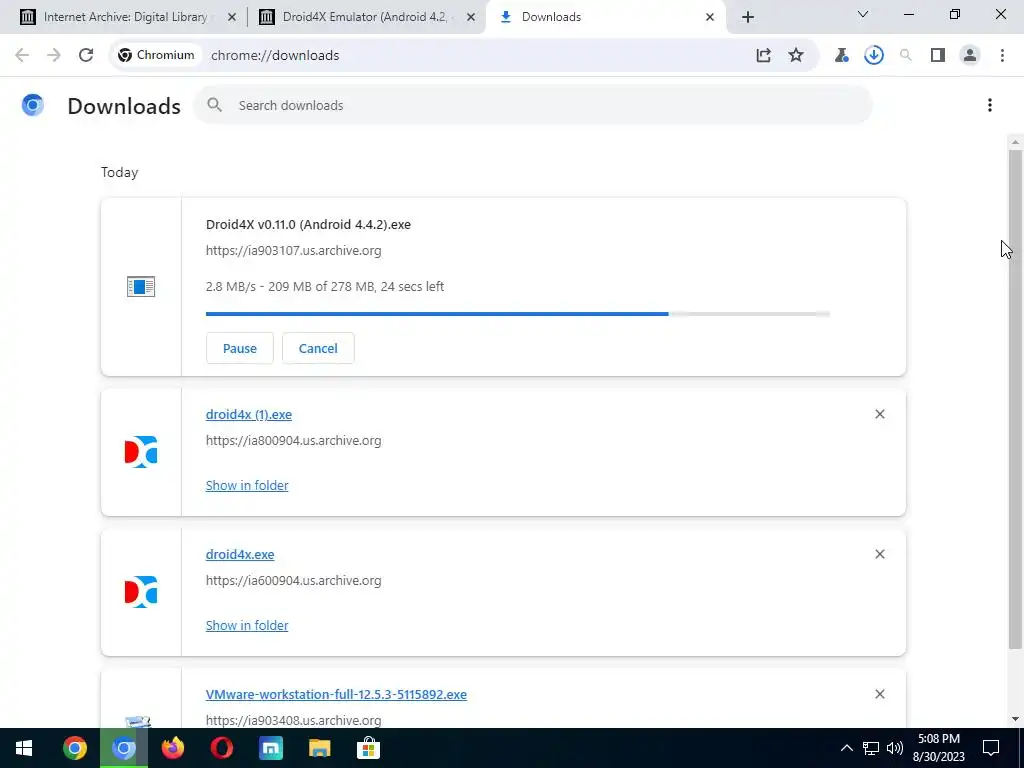Show droid4x.exe in folder
Screen dimensions: 1024x768
(247, 625)
